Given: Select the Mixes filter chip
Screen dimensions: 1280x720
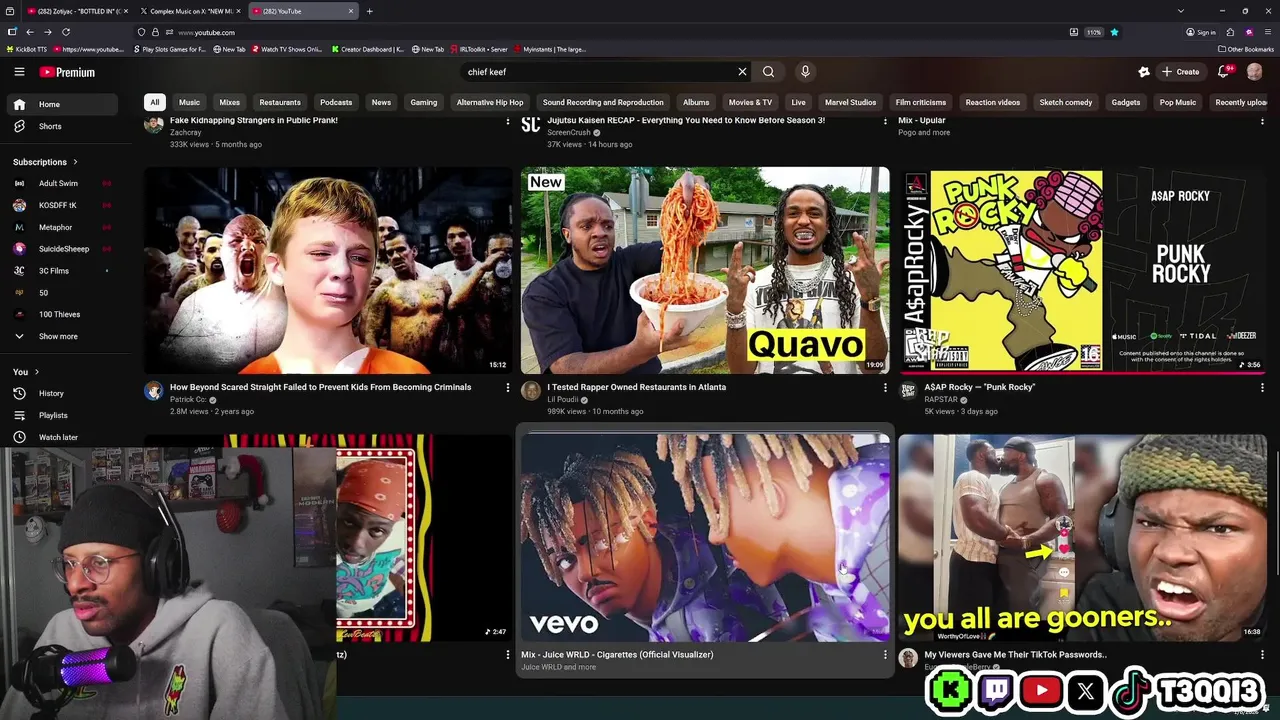Looking at the screenshot, I should 229,102.
